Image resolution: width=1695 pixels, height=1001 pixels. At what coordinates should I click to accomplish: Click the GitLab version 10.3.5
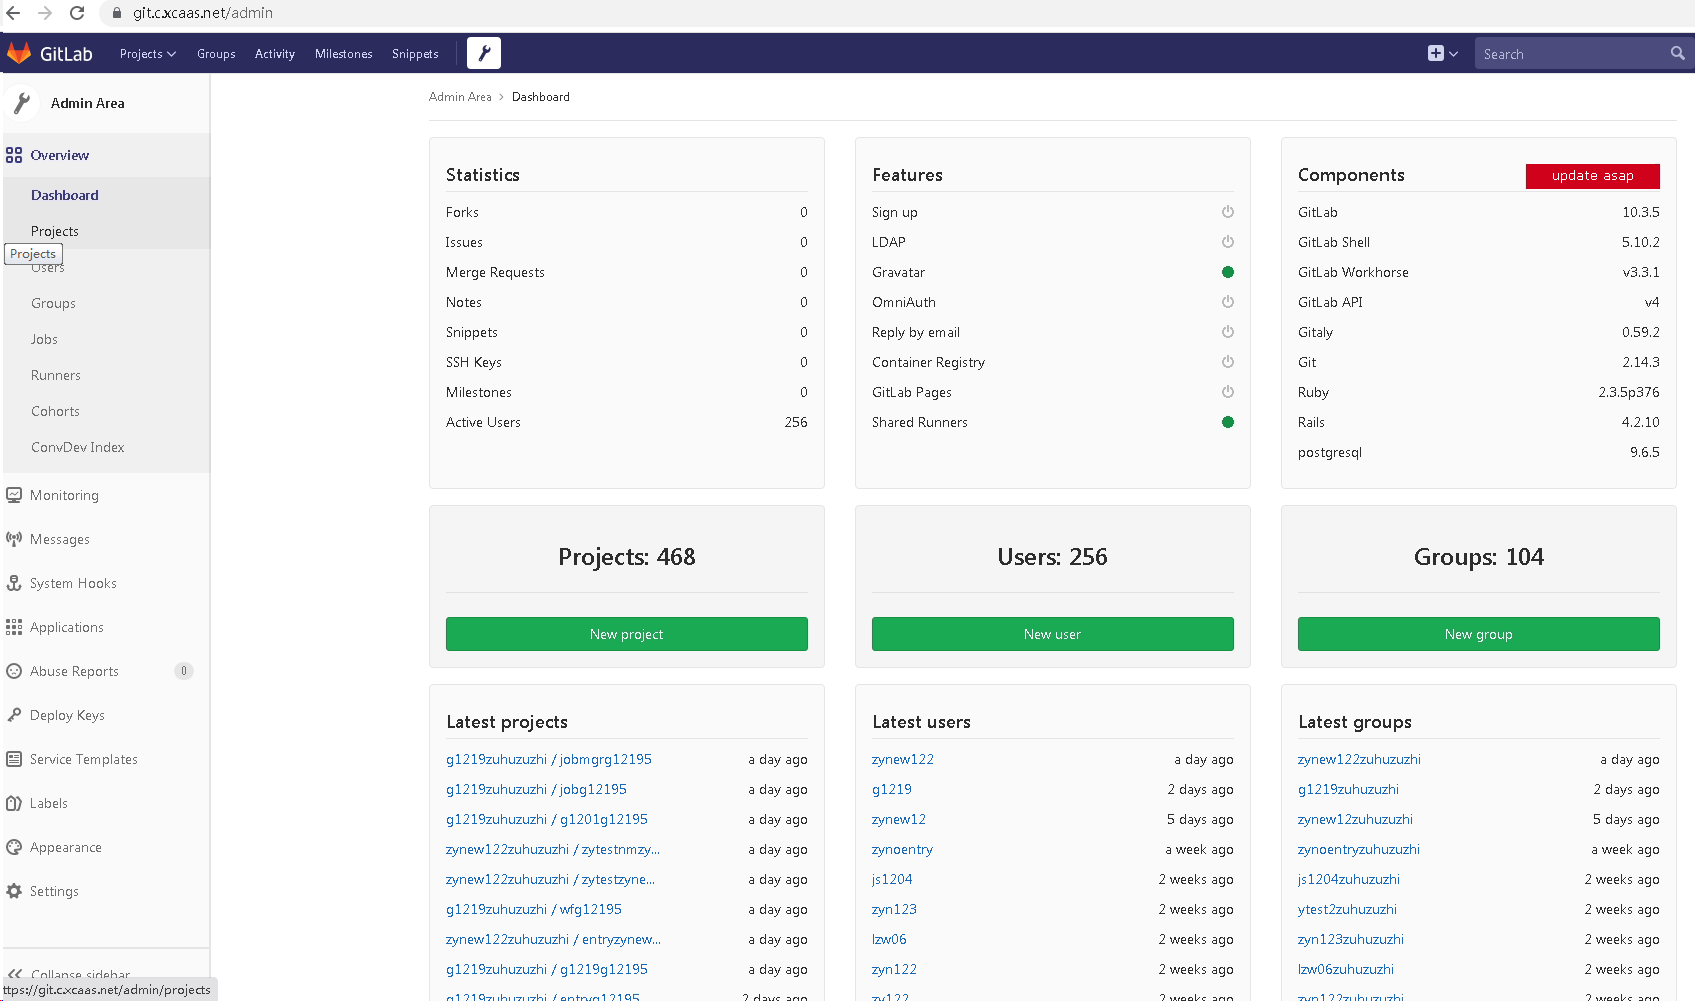tap(1641, 212)
